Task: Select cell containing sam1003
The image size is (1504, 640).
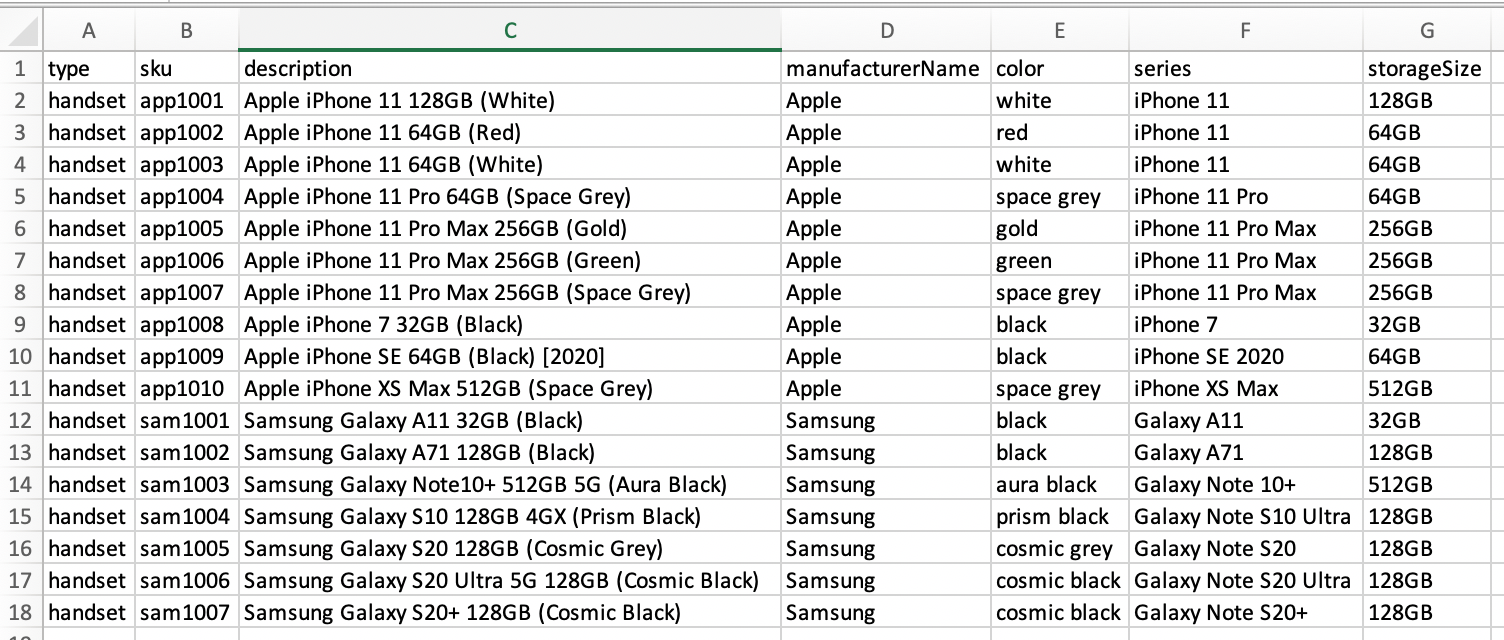Action: 187,484
